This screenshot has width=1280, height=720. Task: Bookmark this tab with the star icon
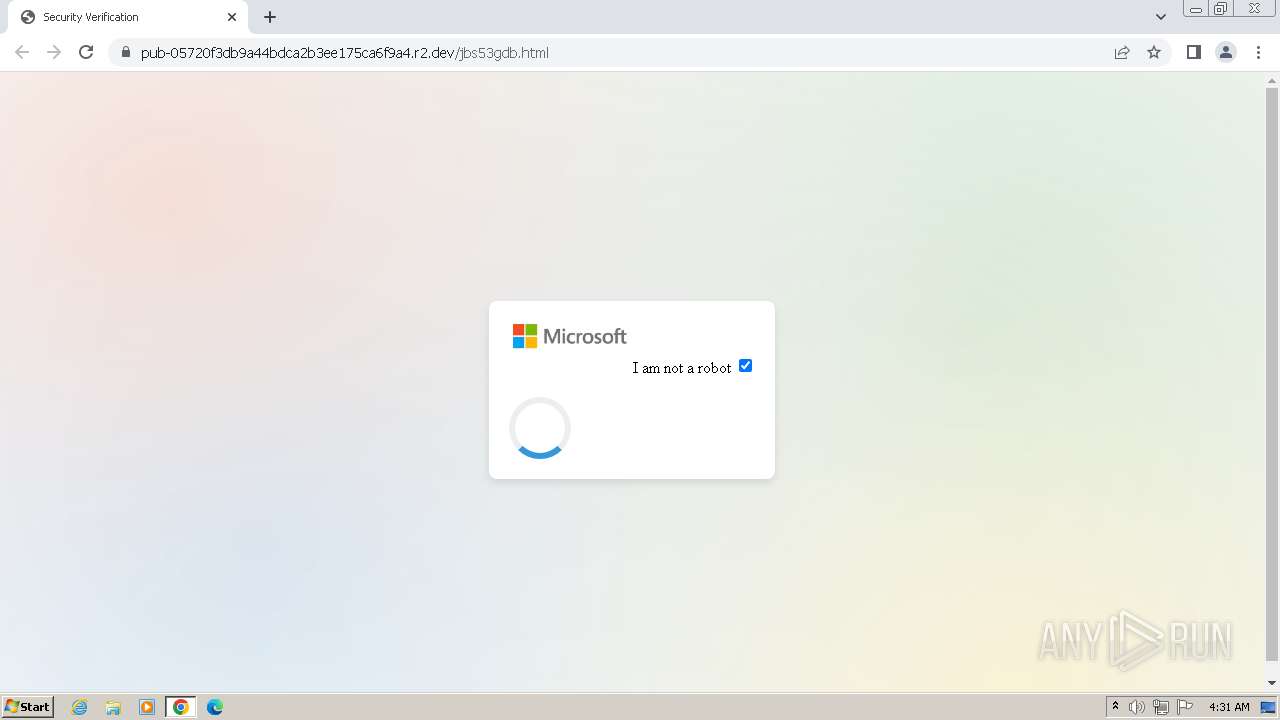(1154, 52)
